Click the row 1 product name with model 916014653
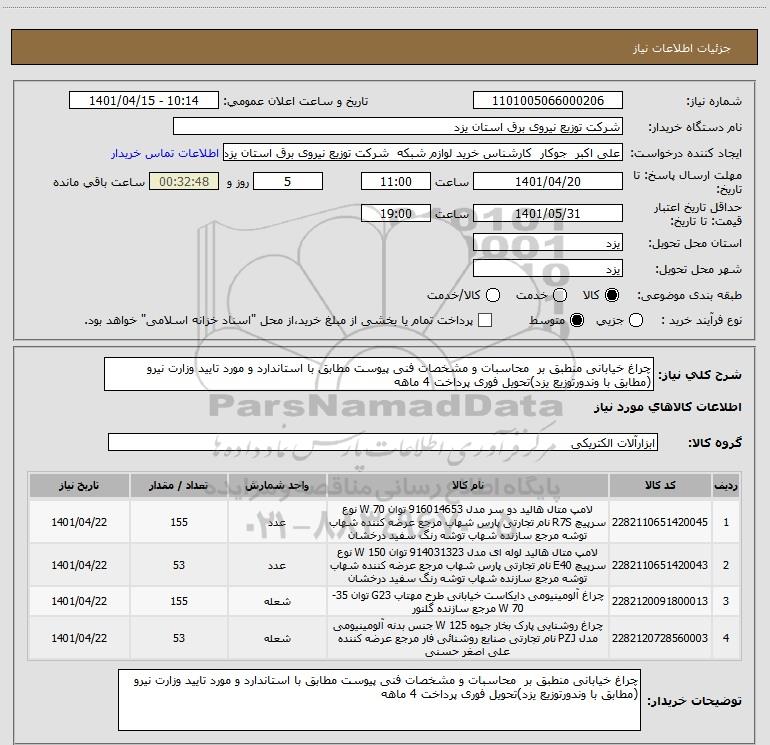 click(468, 522)
